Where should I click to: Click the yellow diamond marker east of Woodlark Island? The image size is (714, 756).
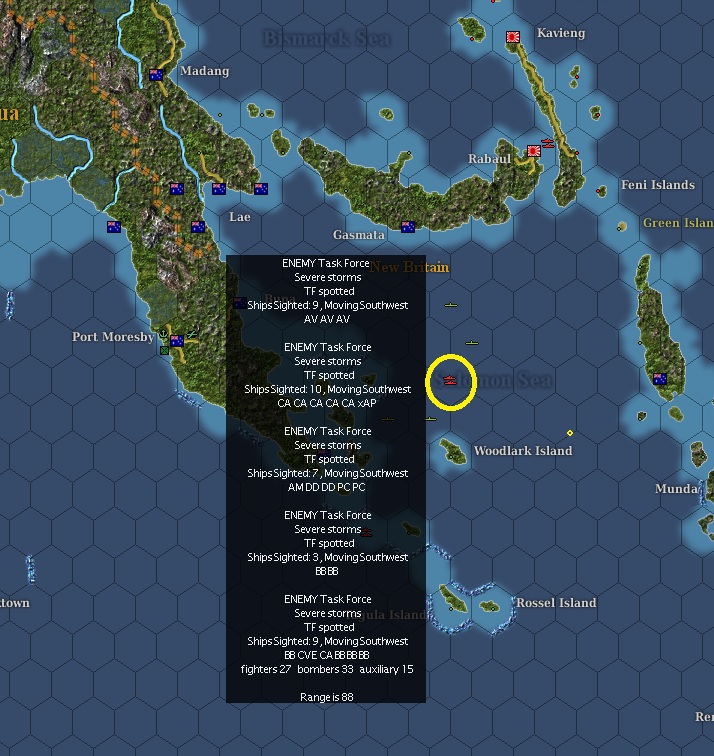coord(570,433)
